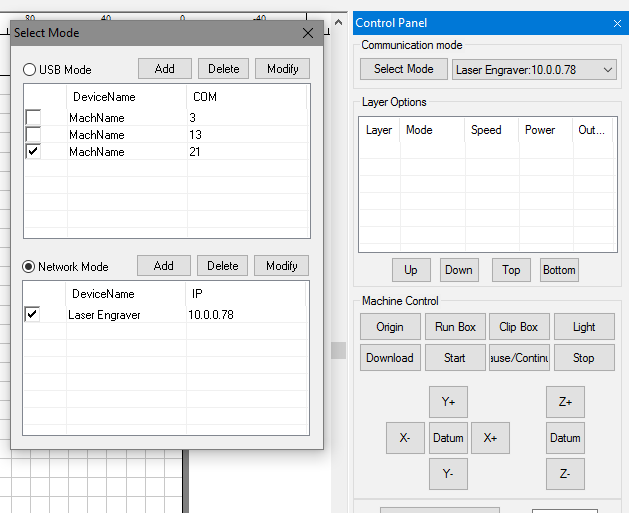This screenshot has width=629, height=513.
Task: Click the Bottom layer button
Action: click(x=559, y=270)
